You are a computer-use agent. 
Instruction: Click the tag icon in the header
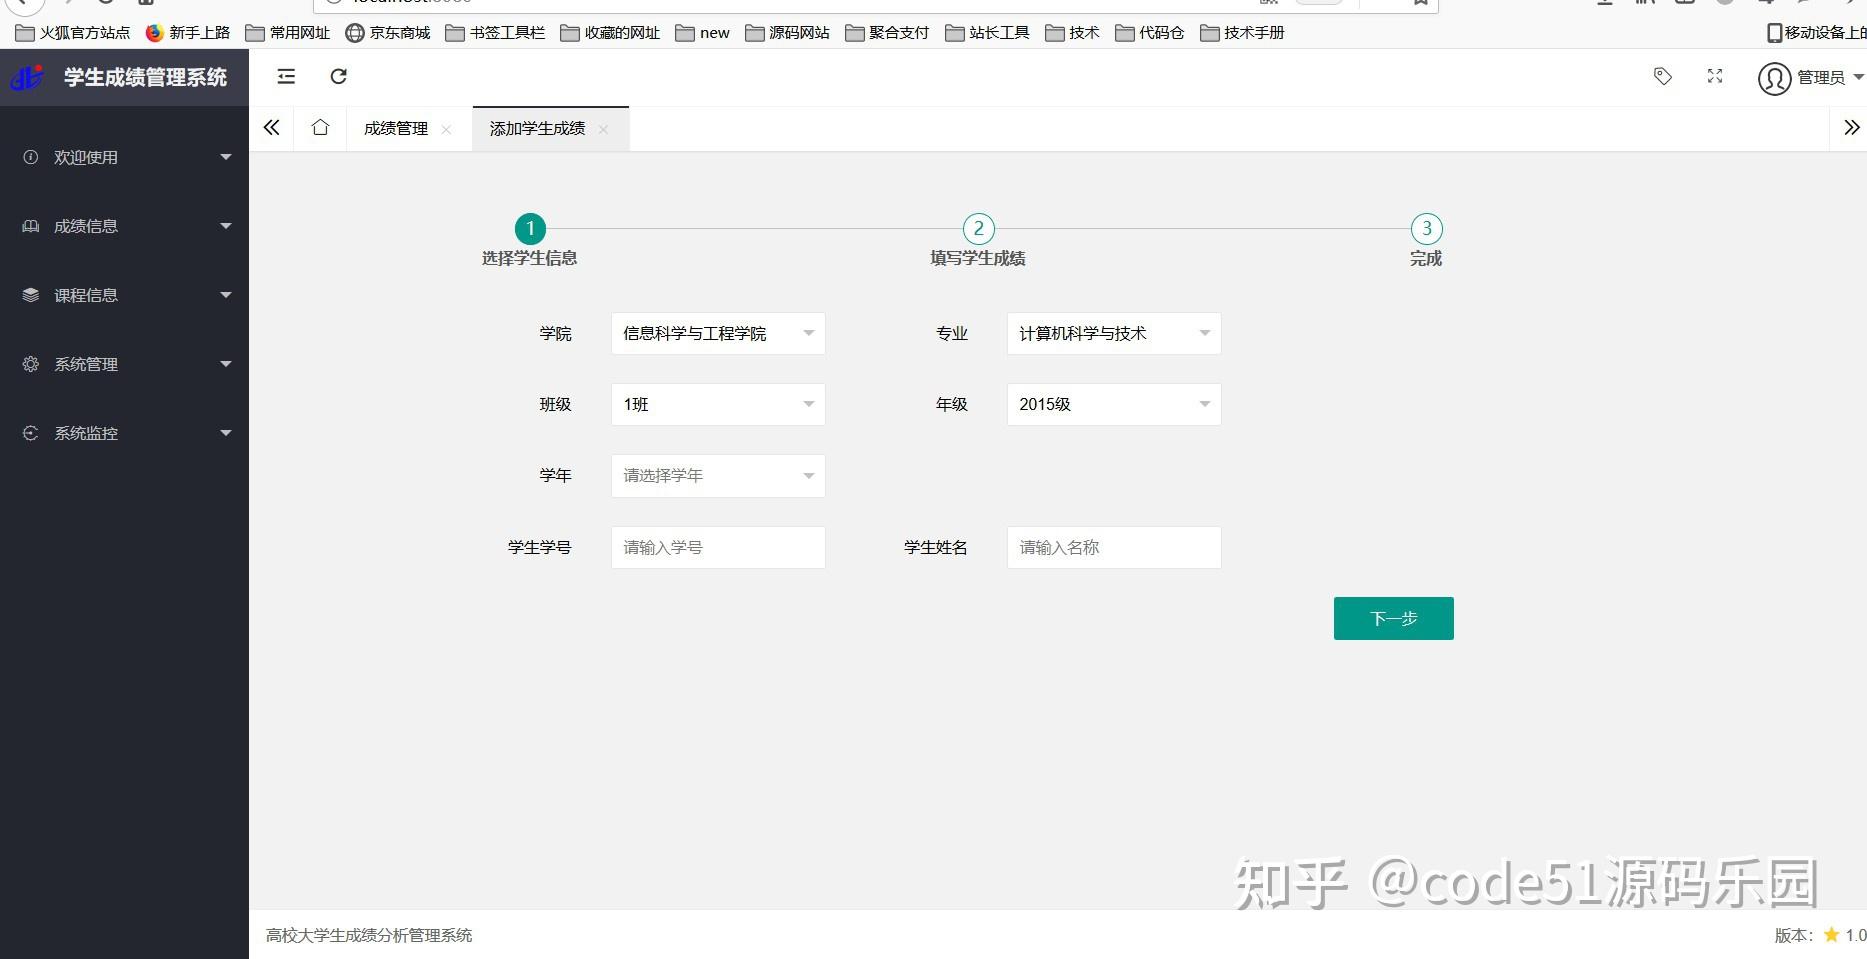pyautogui.click(x=1662, y=76)
